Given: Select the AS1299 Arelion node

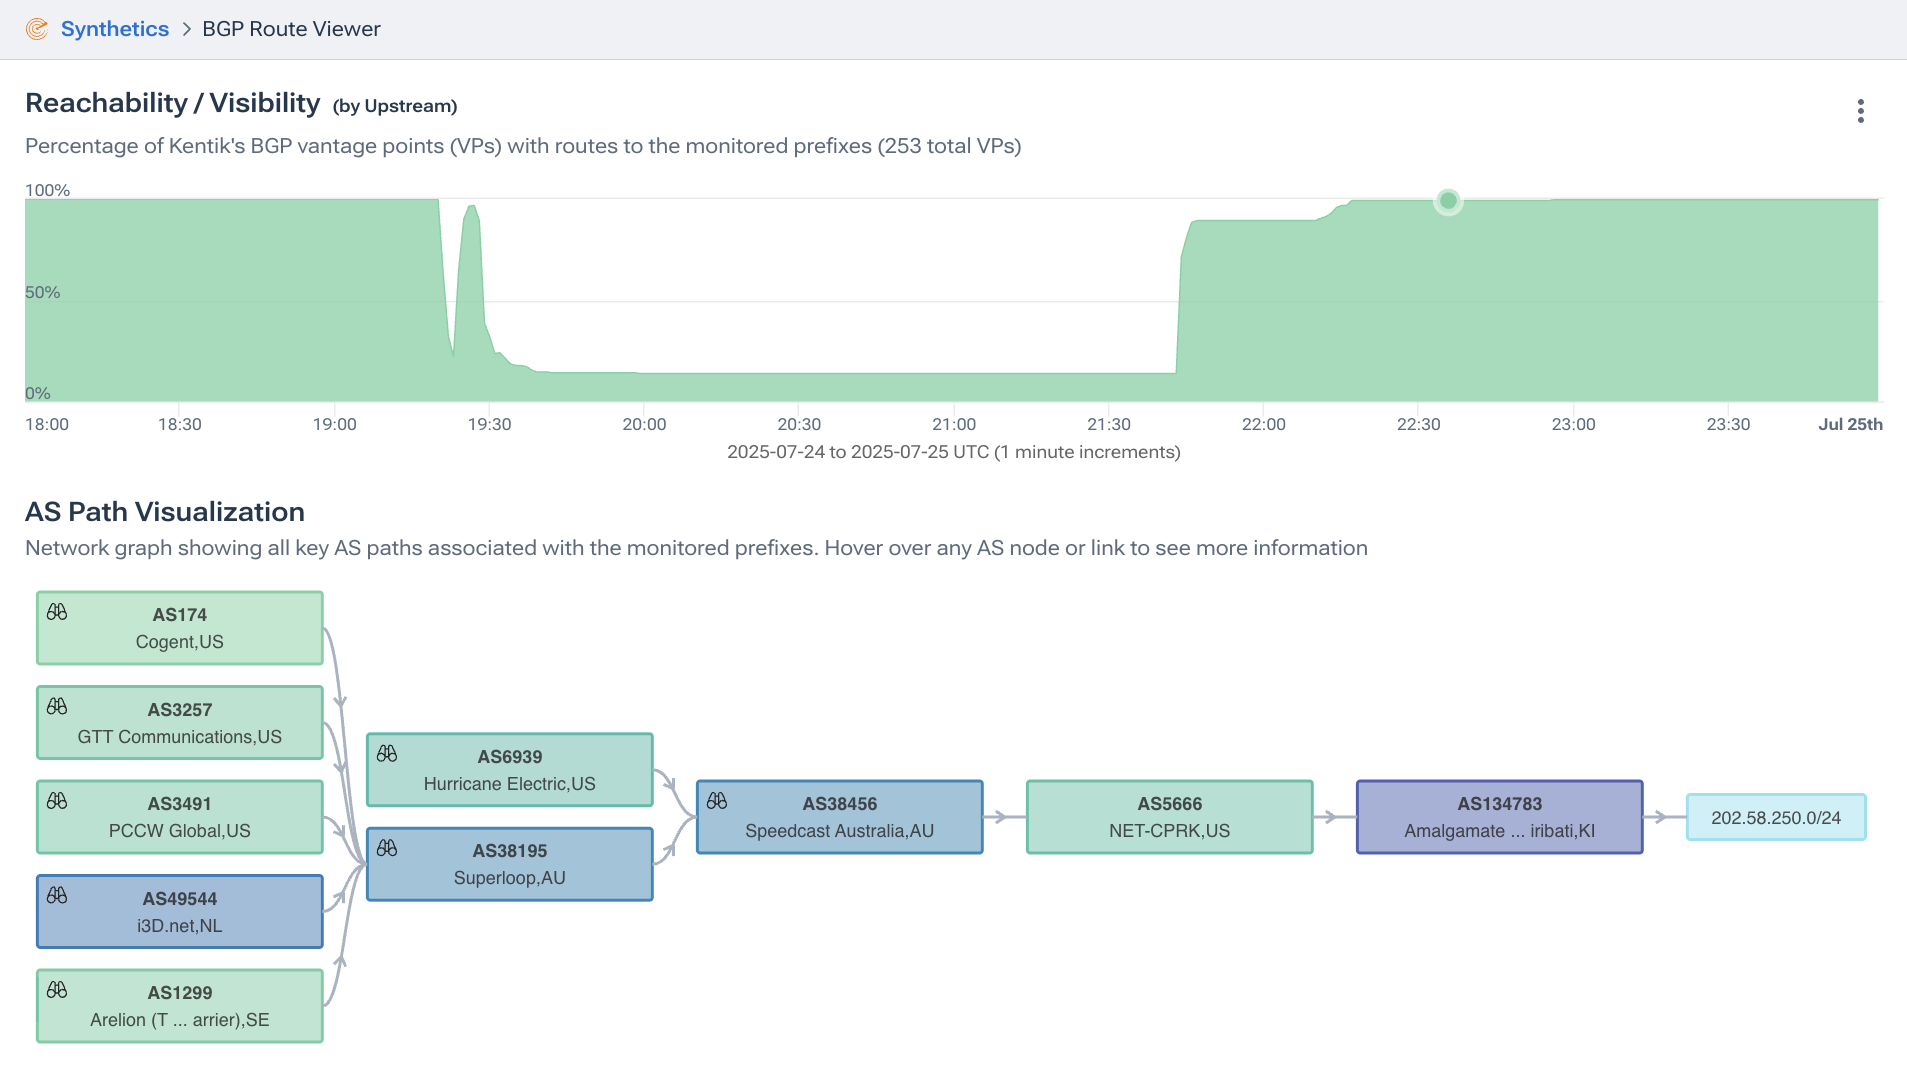Looking at the screenshot, I should (180, 1006).
